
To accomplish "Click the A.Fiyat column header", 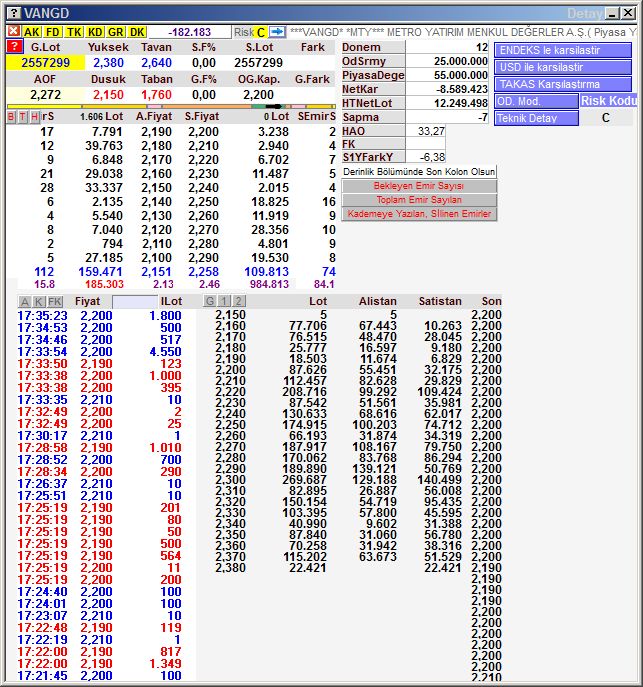I will click(x=154, y=117).
